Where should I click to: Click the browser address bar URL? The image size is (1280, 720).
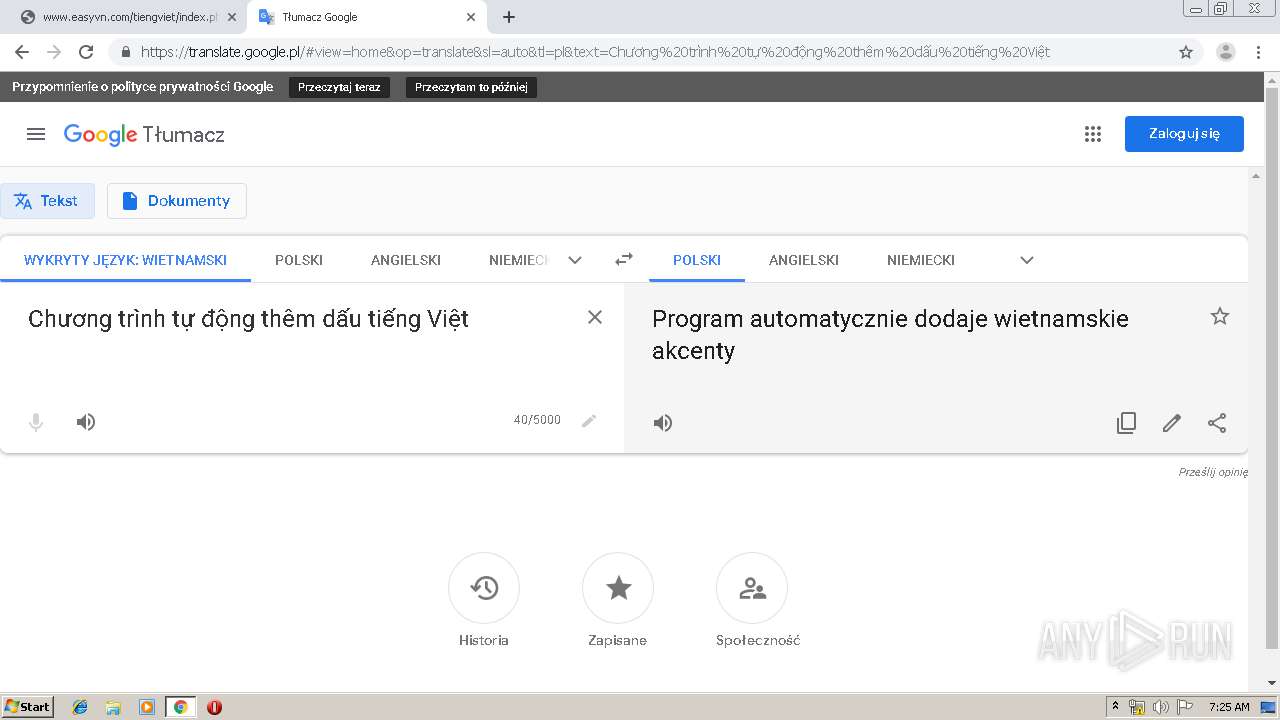pos(595,52)
